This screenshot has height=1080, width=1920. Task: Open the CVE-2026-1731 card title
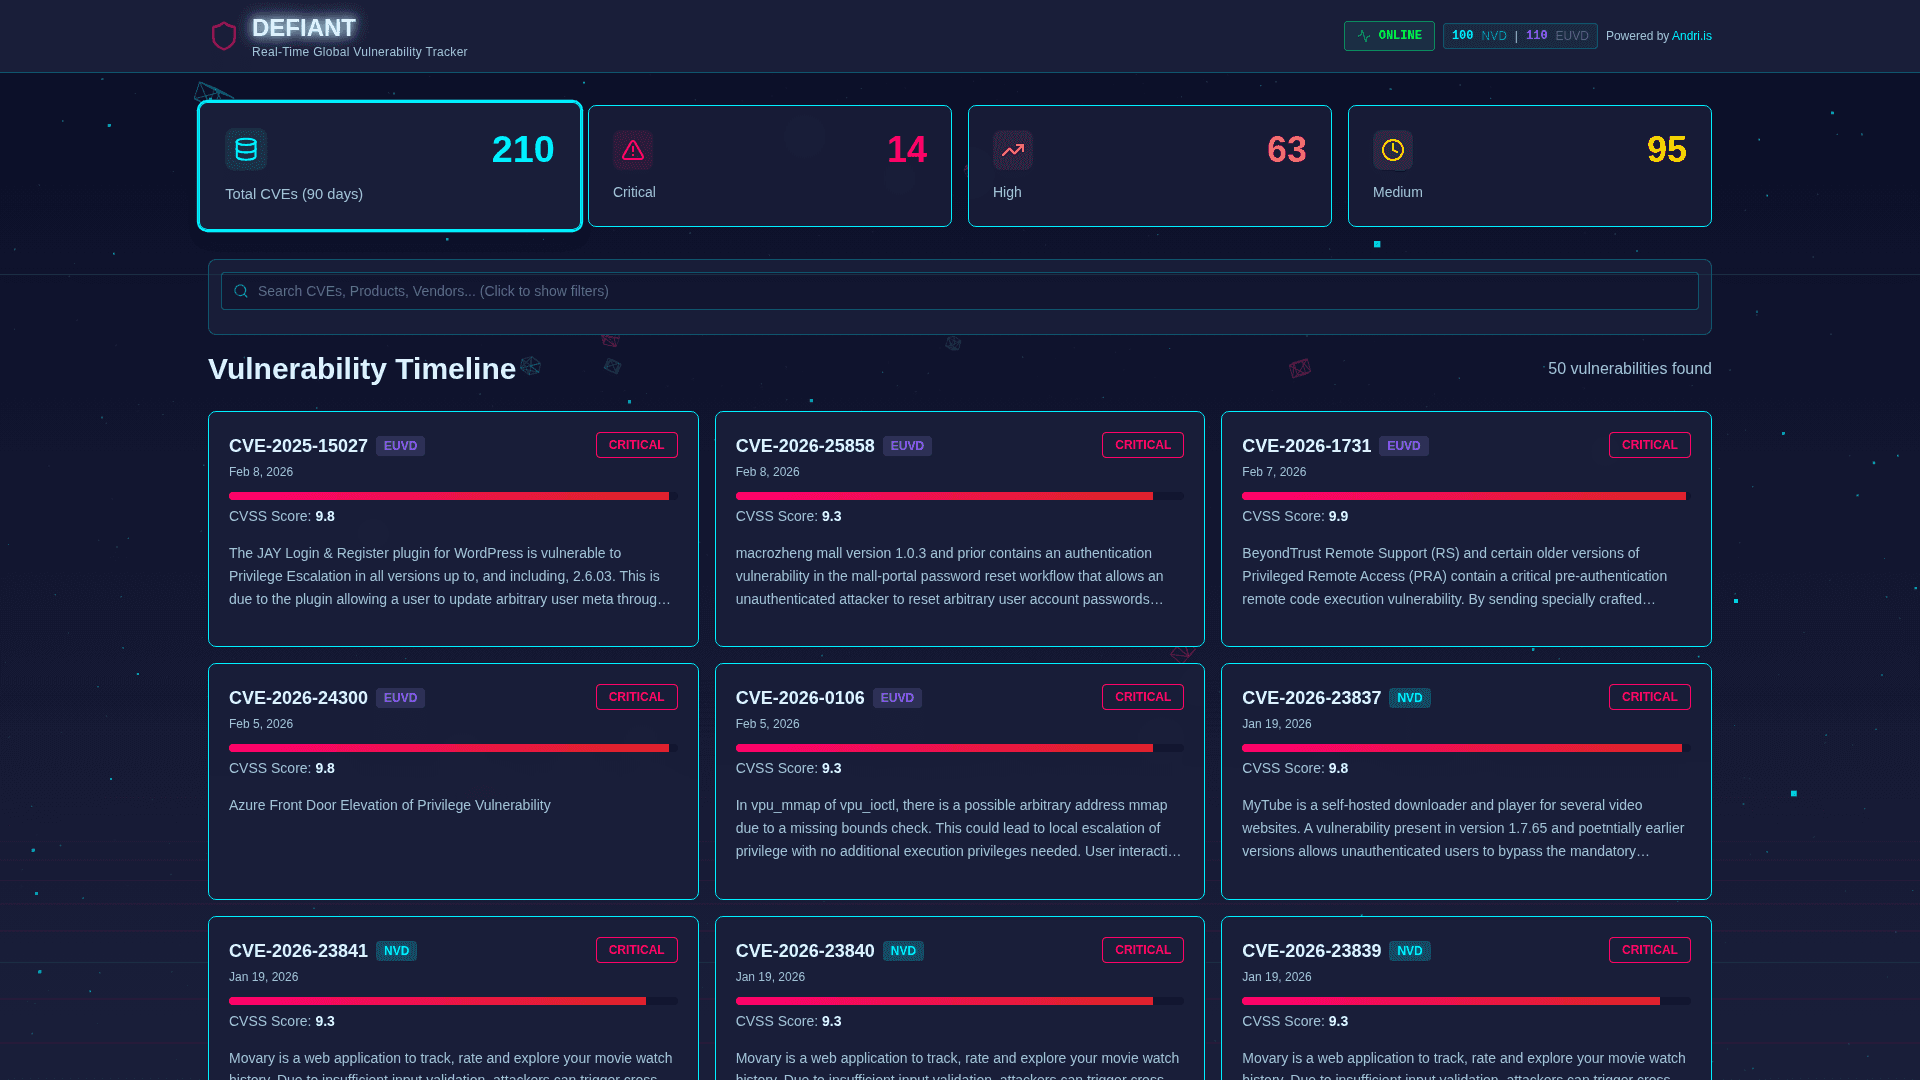tap(1306, 446)
